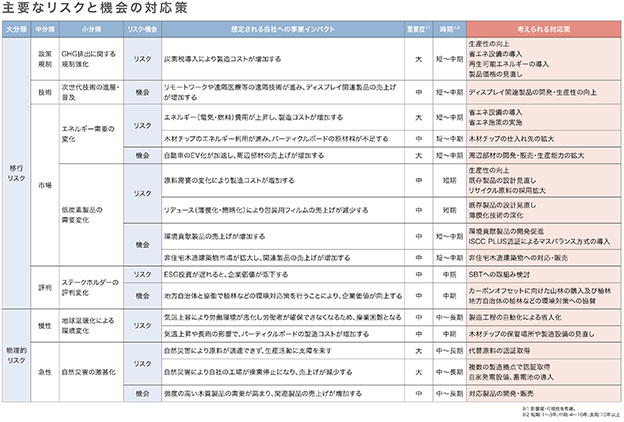
Task: Select the 重要度 column header
Action: [419, 29]
